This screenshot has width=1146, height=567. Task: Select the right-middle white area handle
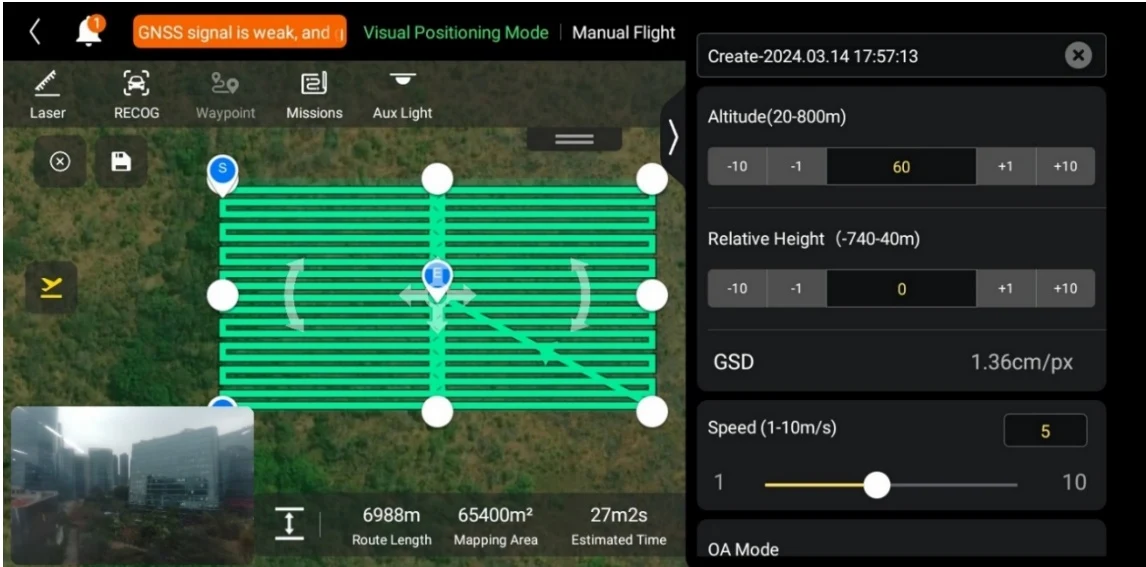pyautogui.click(x=651, y=295)
